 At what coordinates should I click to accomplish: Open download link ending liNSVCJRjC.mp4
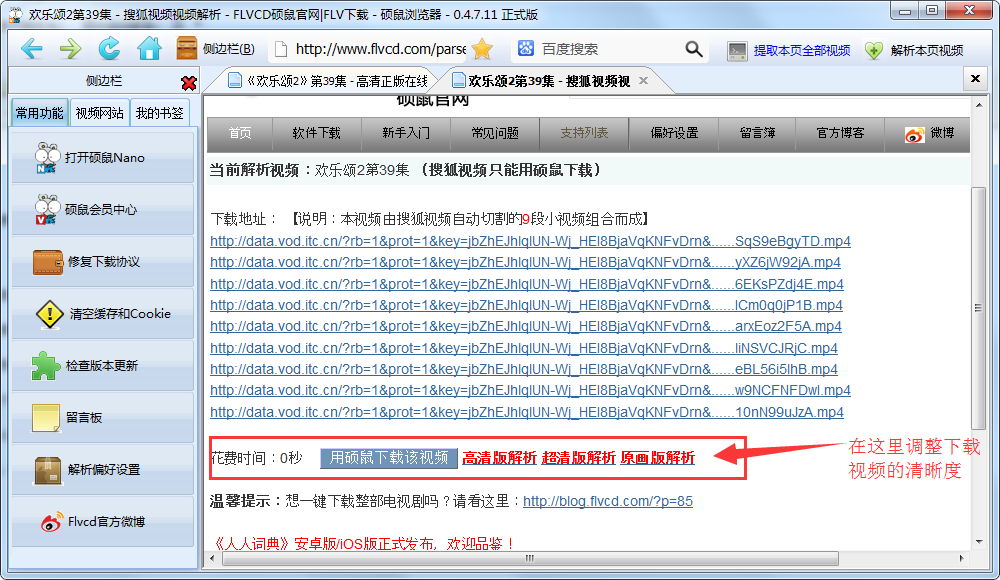(x=524, y=348)
